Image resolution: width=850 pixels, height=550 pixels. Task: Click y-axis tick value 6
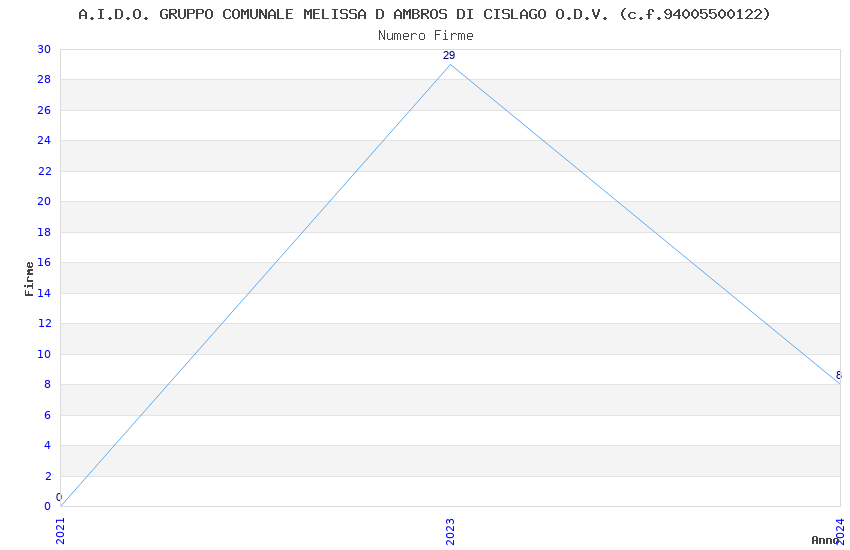point(48,415)
